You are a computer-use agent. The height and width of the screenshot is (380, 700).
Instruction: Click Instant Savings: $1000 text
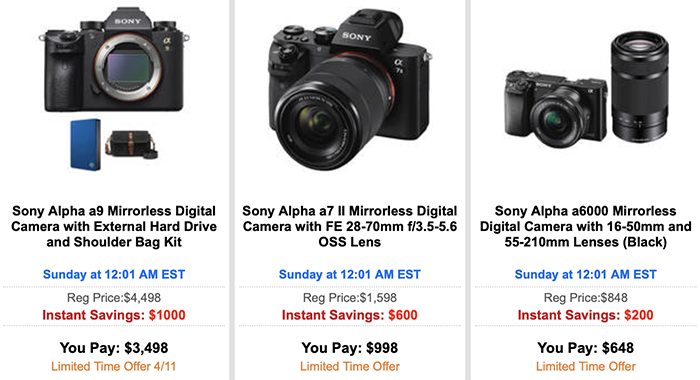point(114,315)
